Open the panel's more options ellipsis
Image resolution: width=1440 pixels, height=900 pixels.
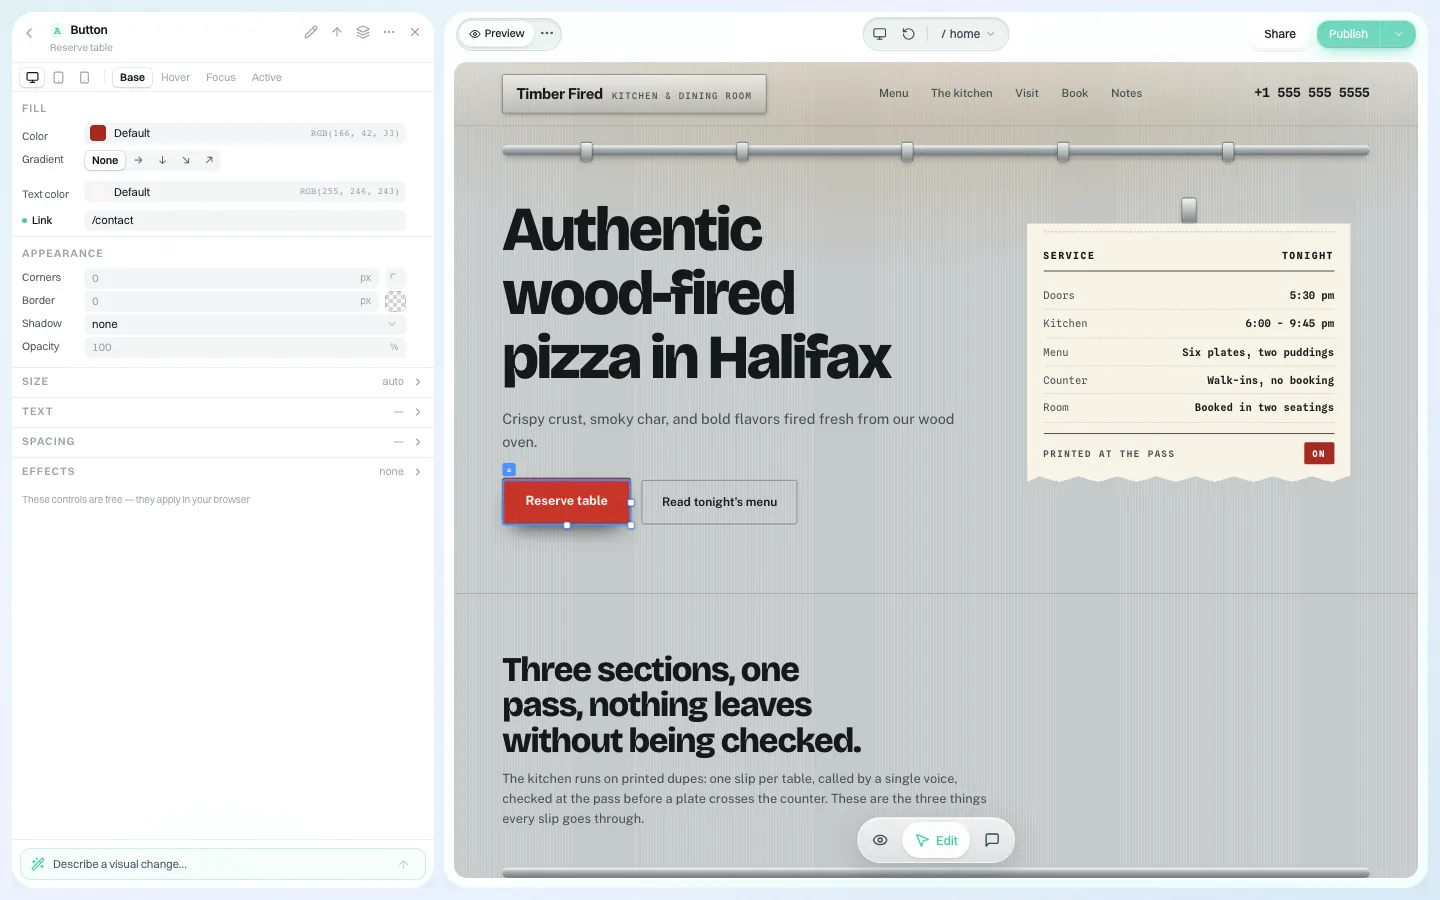(389, 32)
